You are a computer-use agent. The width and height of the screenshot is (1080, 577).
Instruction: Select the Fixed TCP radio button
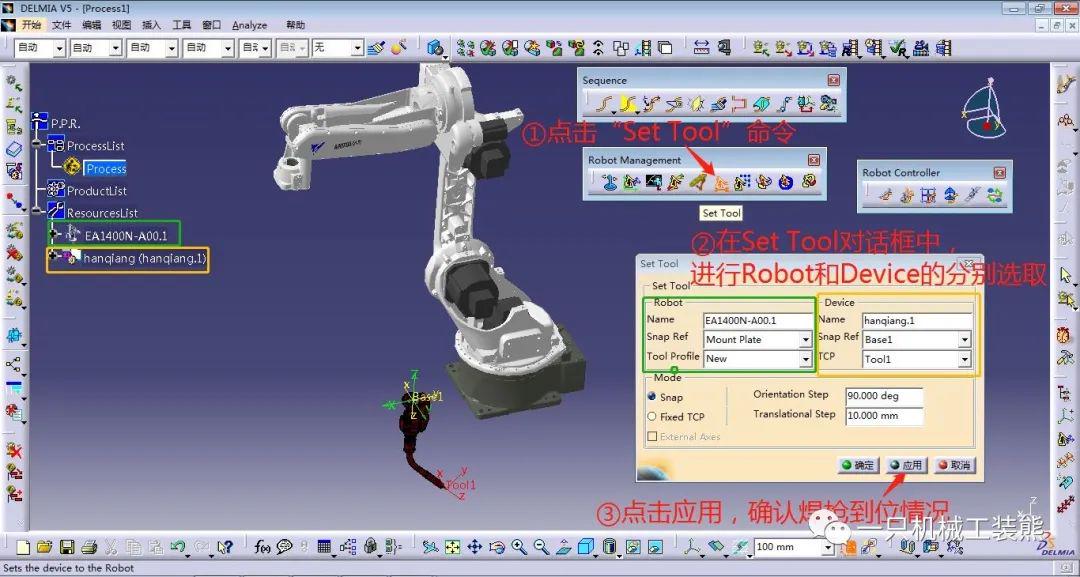pyautogui.click(x=652, y=416)
